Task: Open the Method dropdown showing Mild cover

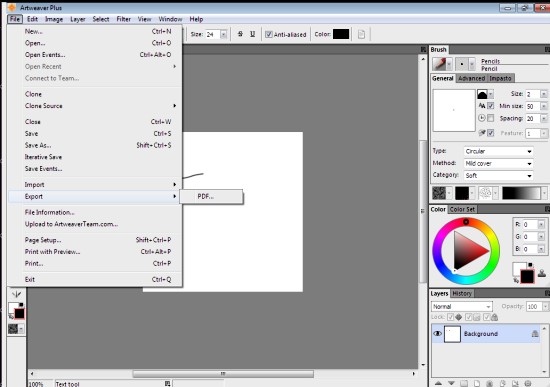Action: [498, 164]
